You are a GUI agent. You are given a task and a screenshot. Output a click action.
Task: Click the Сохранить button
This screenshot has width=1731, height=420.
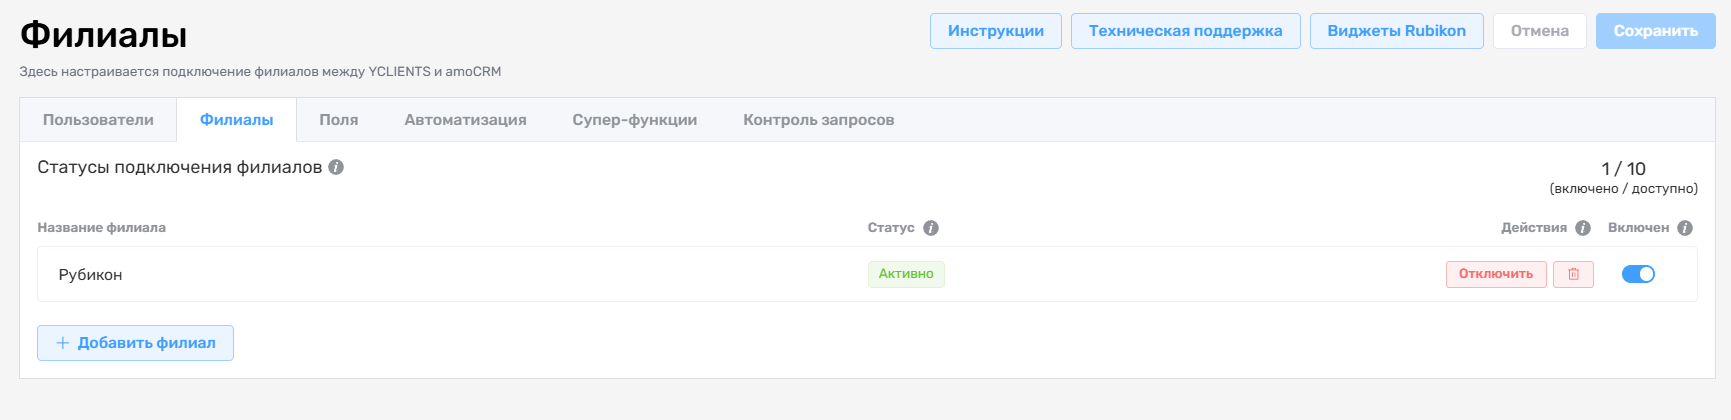pyautogui.click(x=1656, y=31)
